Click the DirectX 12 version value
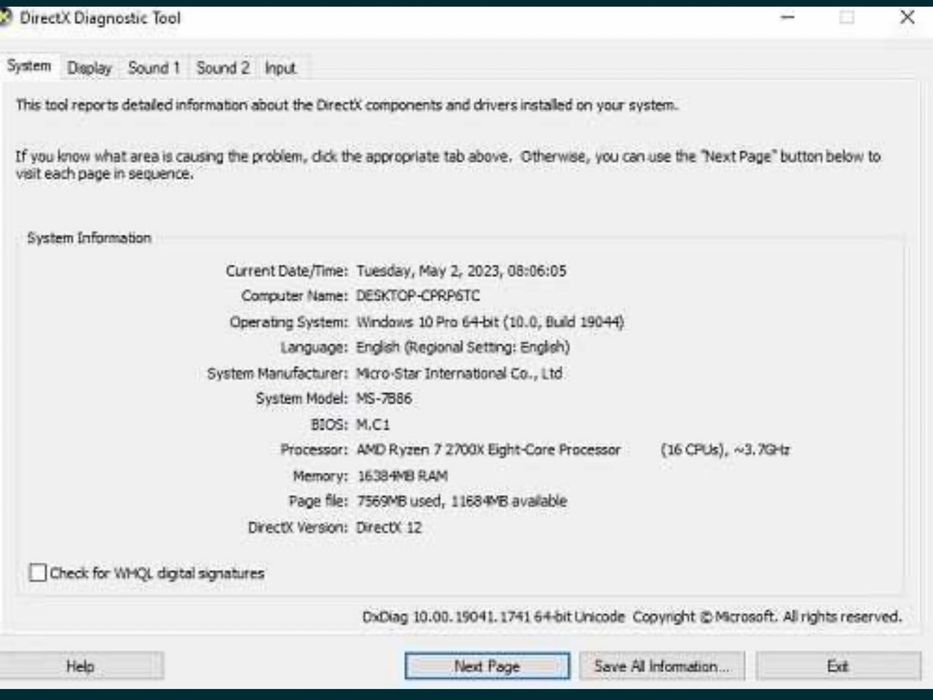The width and height of the screenshot is (933, 700). click(389, 527)
